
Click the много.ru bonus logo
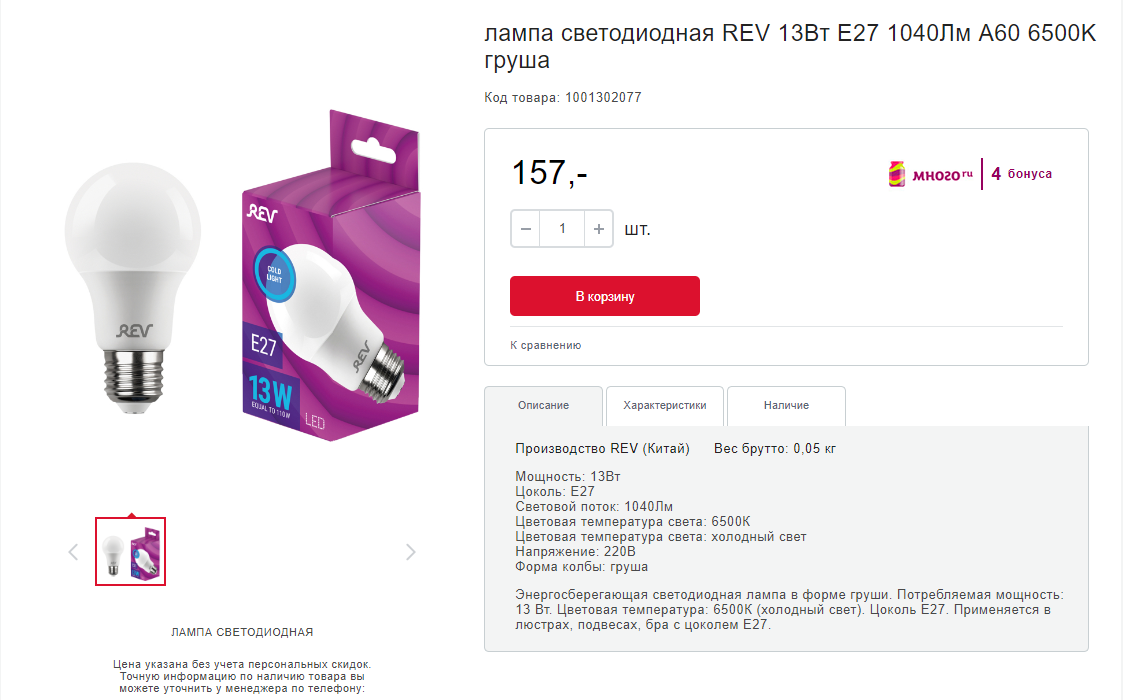pyautogui.click(x=930, y=174)
